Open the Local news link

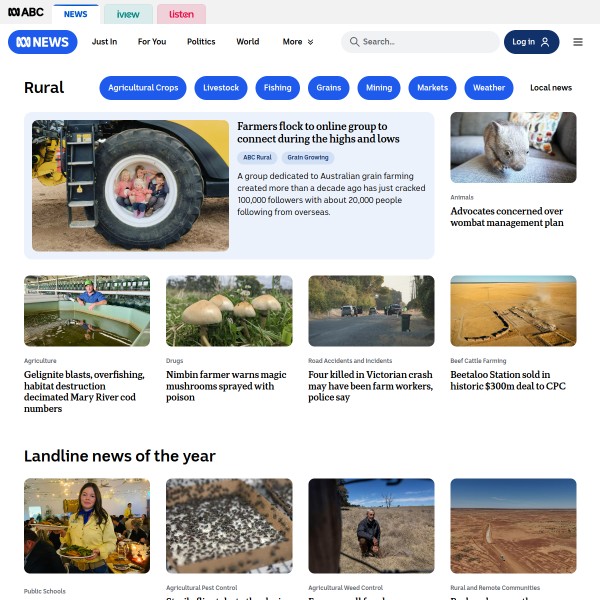click(x=551, y=88)
